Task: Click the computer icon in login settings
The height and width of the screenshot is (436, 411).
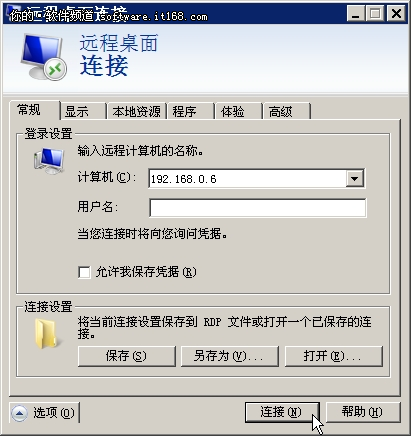Action: (49, 161)
